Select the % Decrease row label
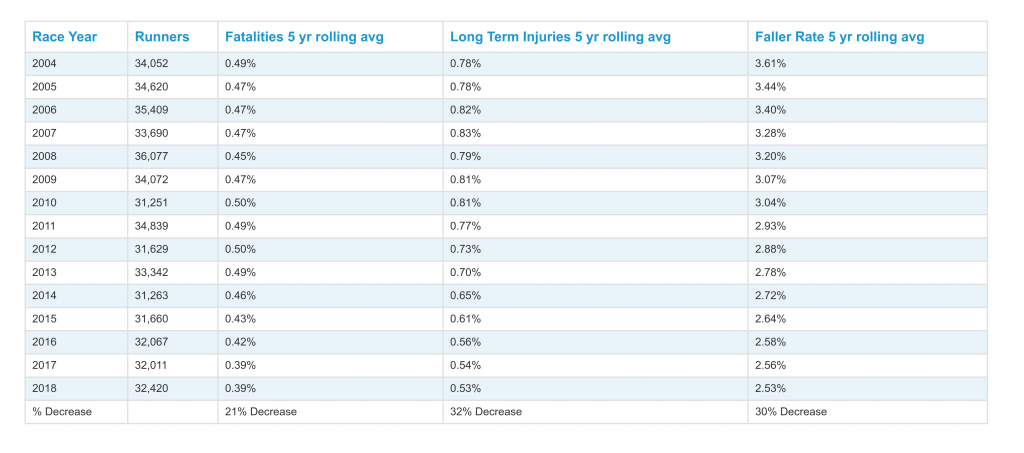 [62, 411]
